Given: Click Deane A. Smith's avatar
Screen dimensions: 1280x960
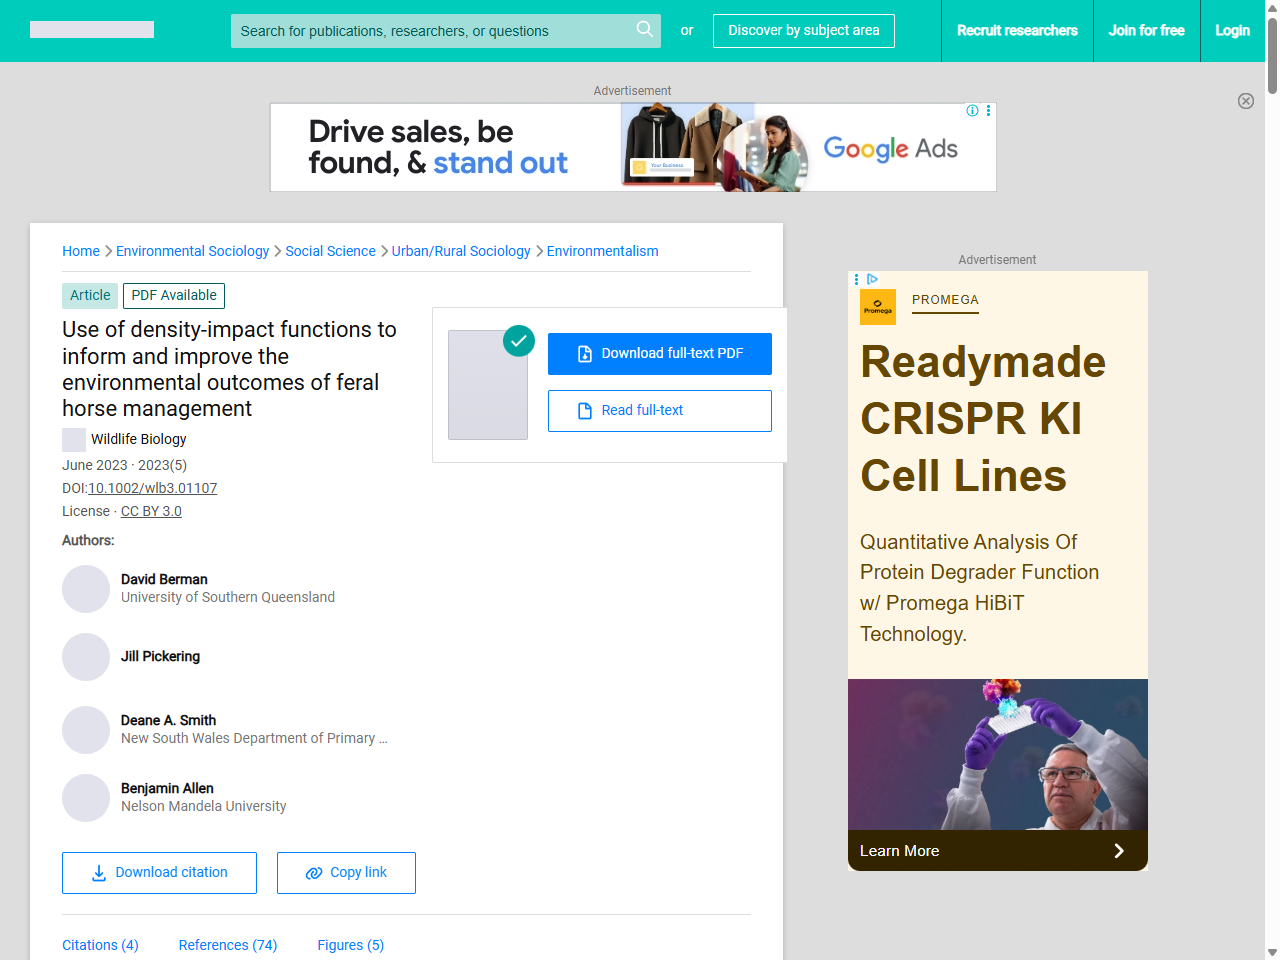Looking at the screenshot, I should point(86,730).
